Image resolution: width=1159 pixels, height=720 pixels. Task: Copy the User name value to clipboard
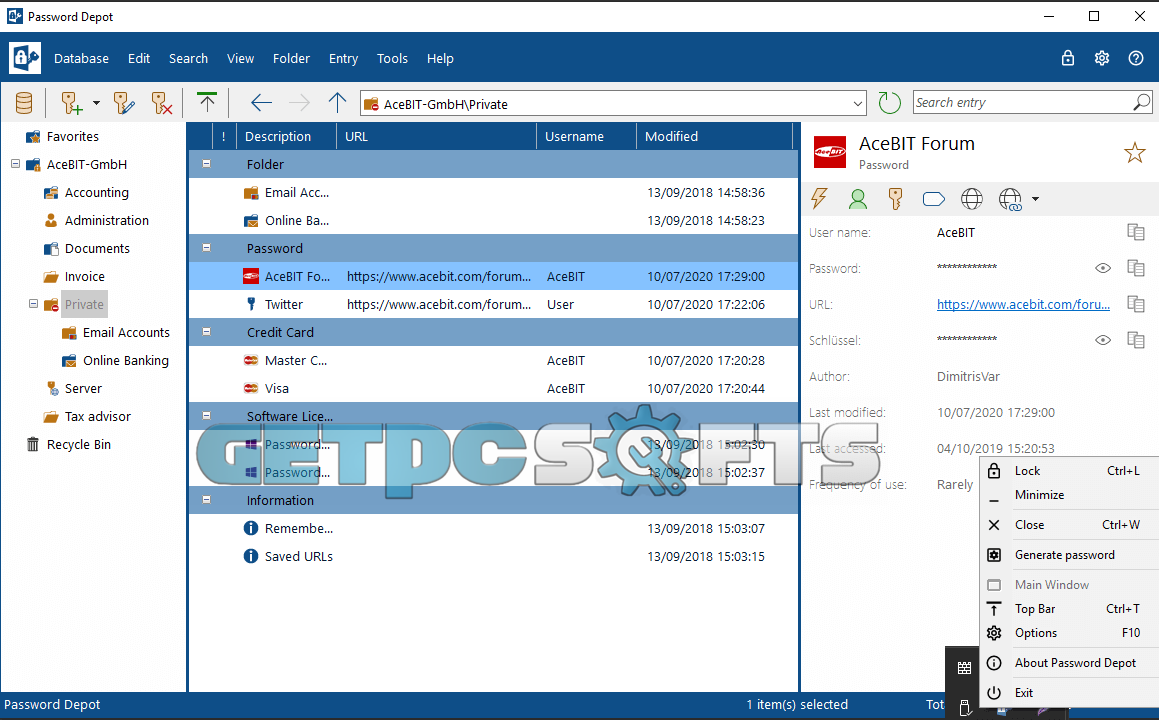point(1135,232)
